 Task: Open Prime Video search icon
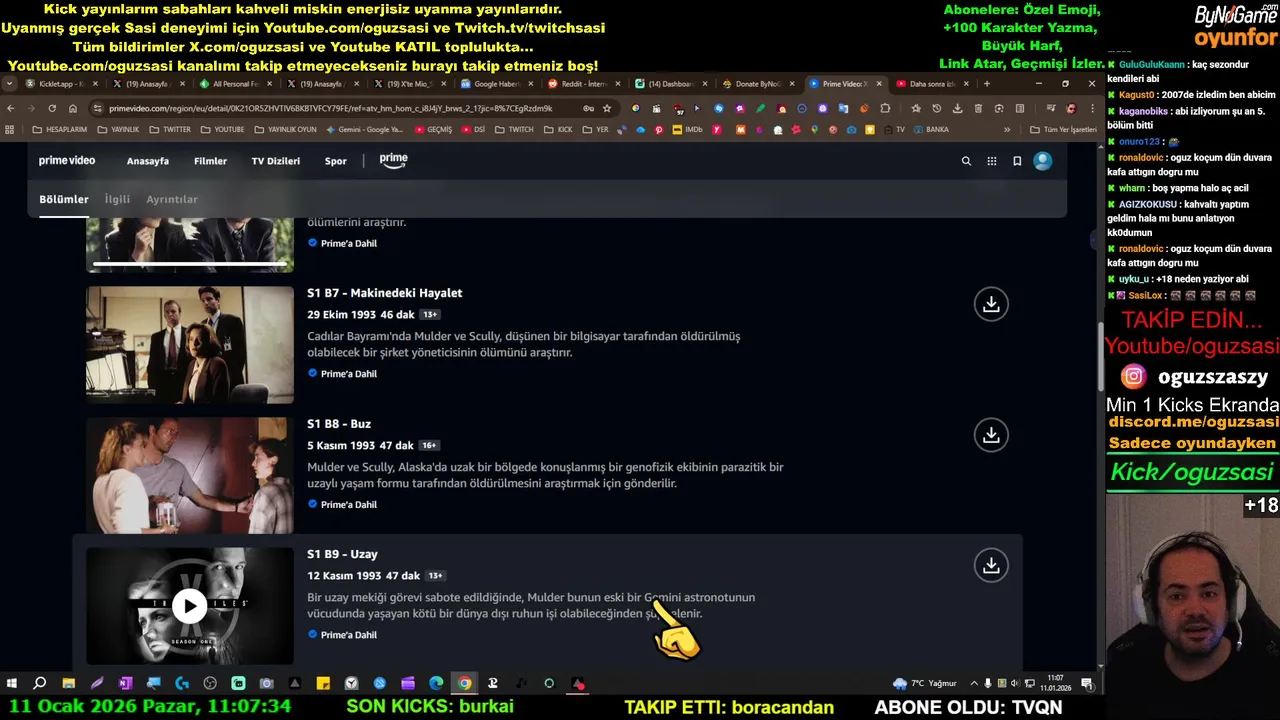pos(966,161)
